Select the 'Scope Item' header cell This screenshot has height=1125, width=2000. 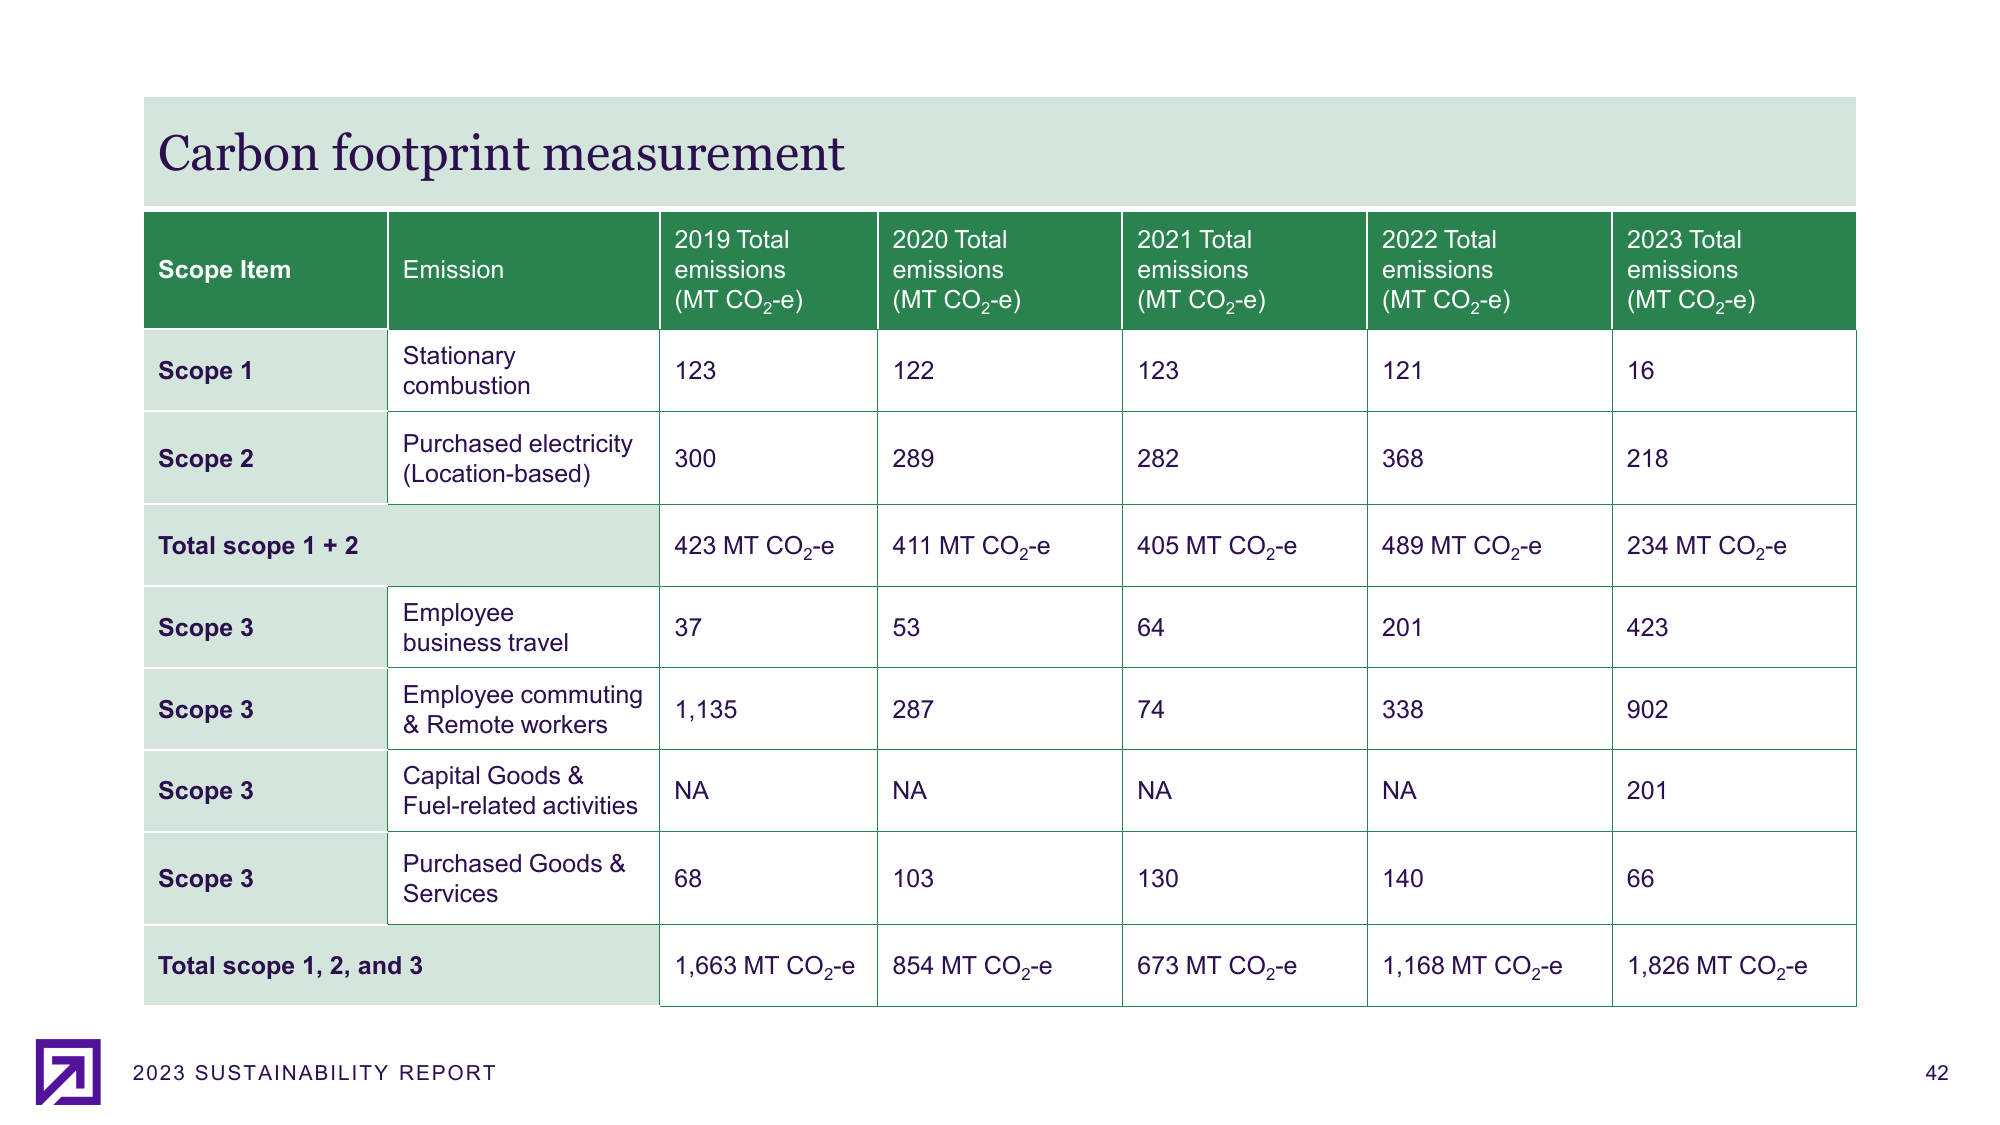[x=265, y=270]
